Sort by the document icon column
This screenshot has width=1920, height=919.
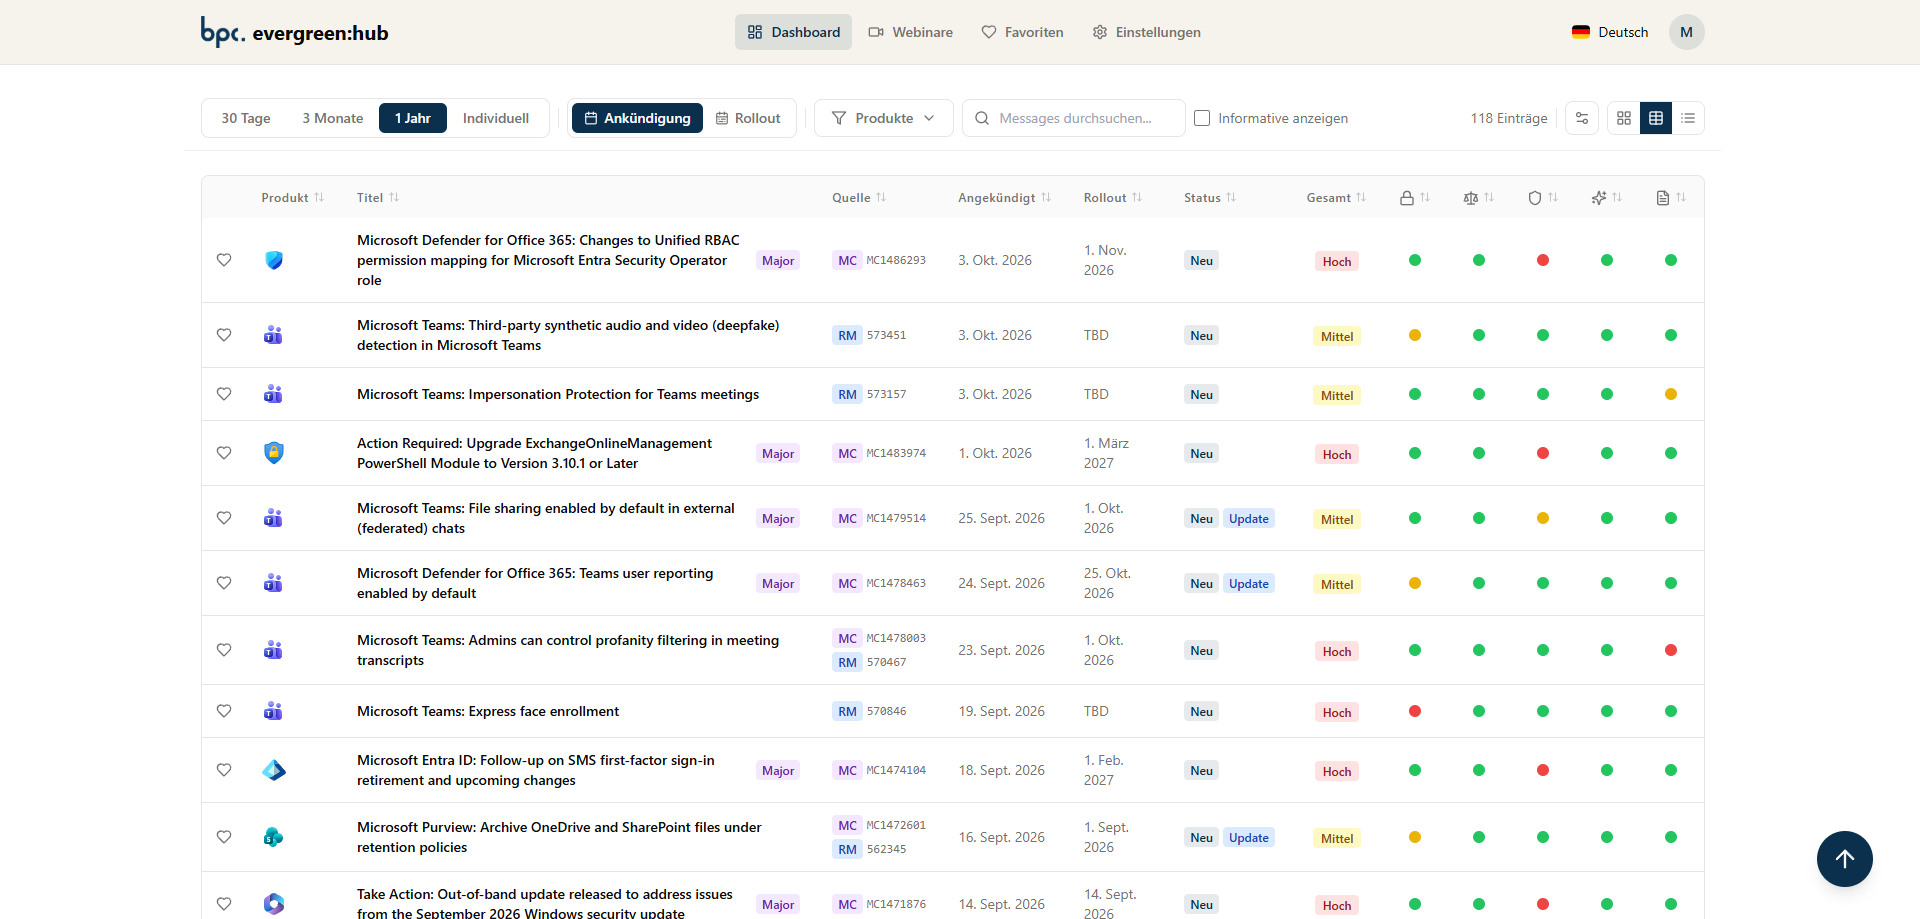point(1671,198)
